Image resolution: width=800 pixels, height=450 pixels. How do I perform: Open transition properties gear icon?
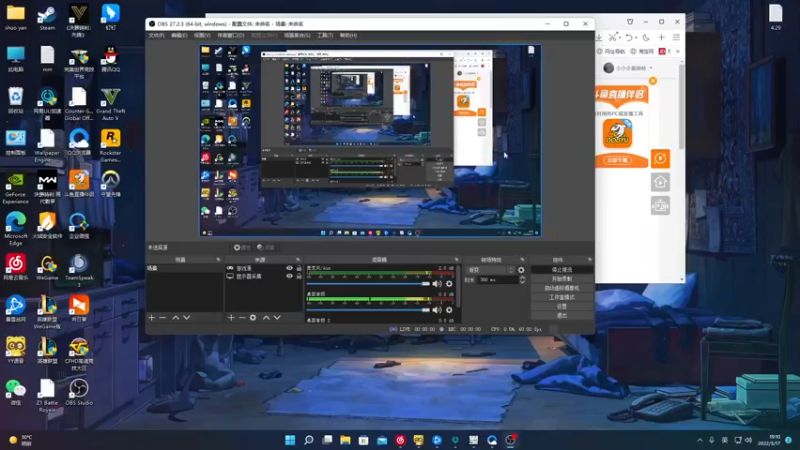(521, 270)
